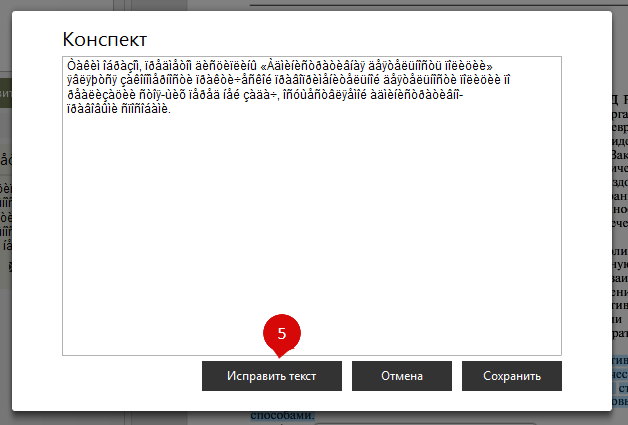Click the Исправить текст button
628x425 pixels.
[x=272, y=376]
